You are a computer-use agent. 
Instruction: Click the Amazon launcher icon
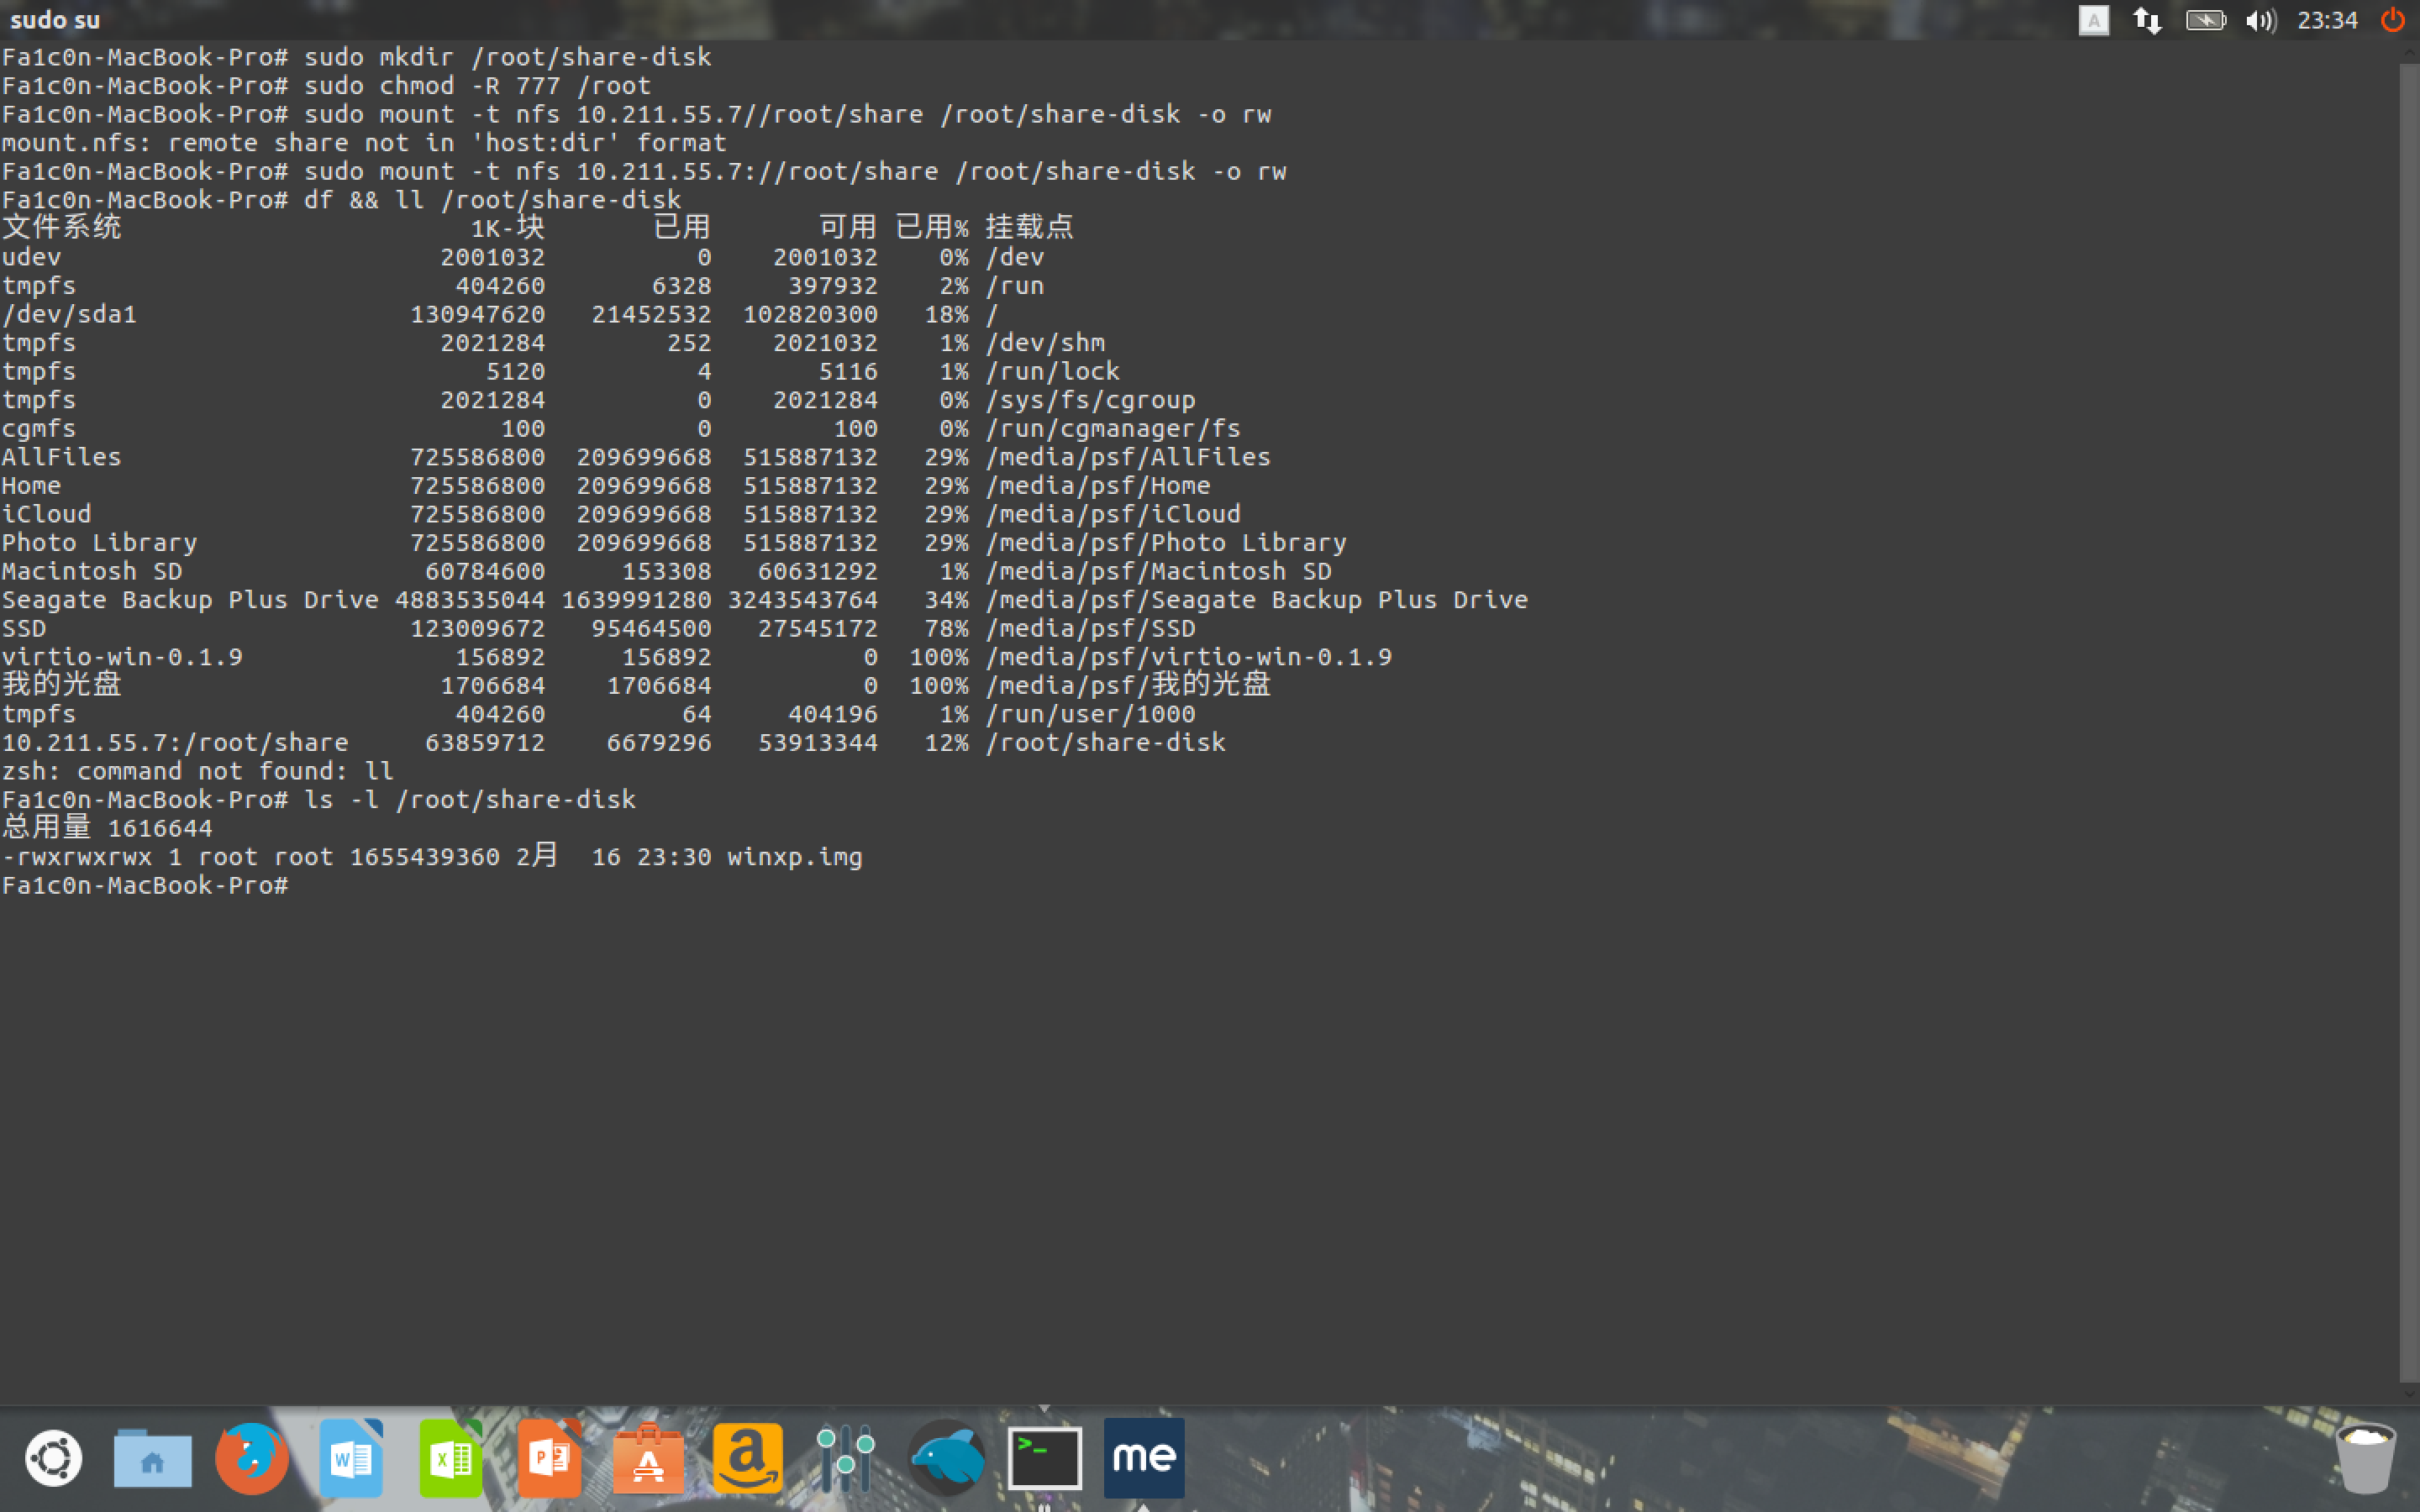point(747,1457)
